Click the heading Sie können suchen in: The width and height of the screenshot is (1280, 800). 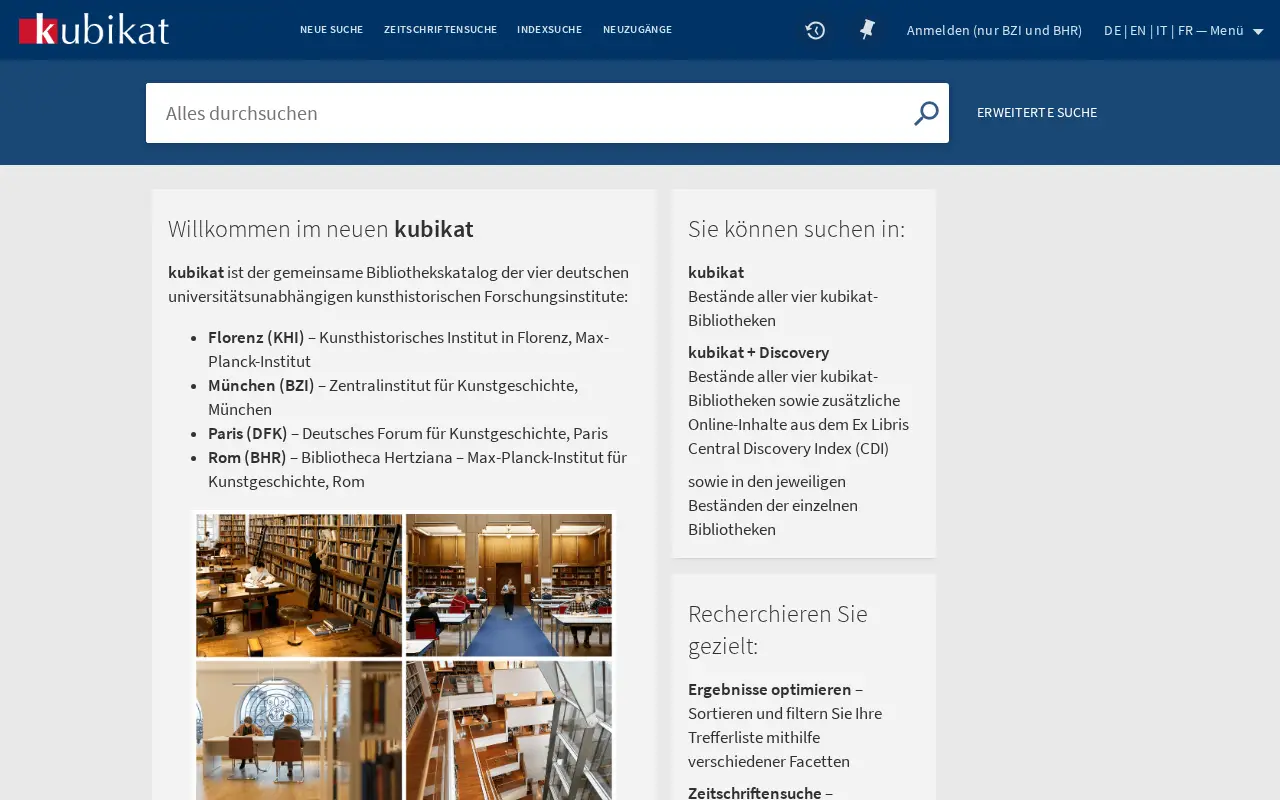click(796, 229)
